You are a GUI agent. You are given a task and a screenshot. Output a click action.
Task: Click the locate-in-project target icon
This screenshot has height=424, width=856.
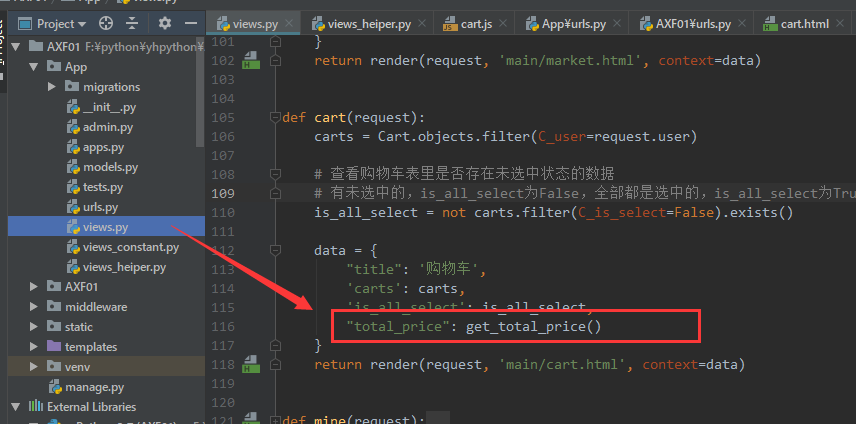pyautogui.click(x=106, y=23)
